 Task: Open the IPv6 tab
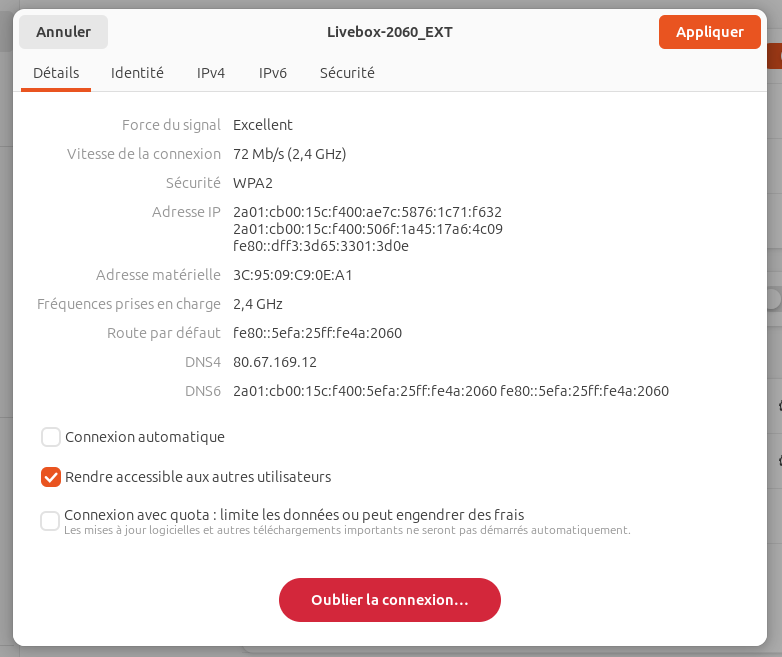272,73
